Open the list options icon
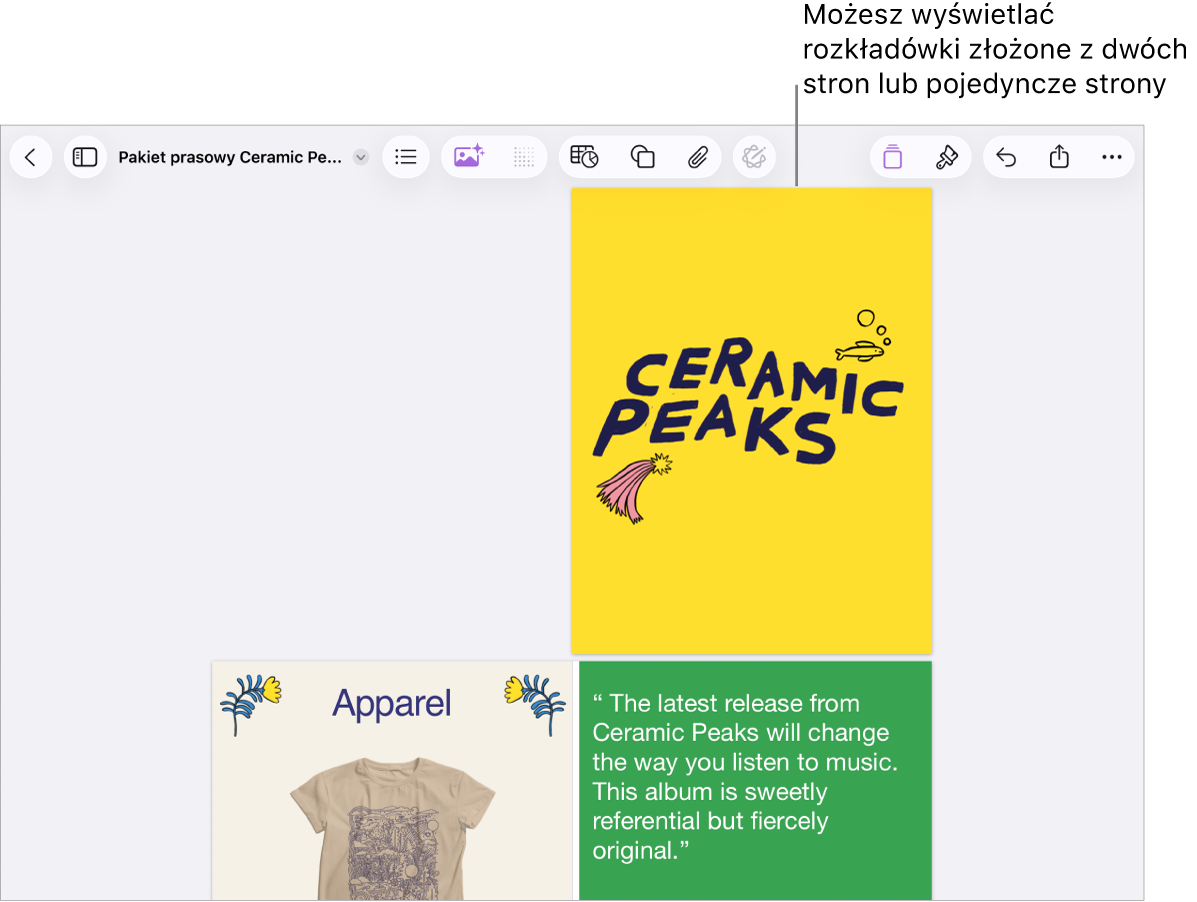1197x902 pixels. 405,157
